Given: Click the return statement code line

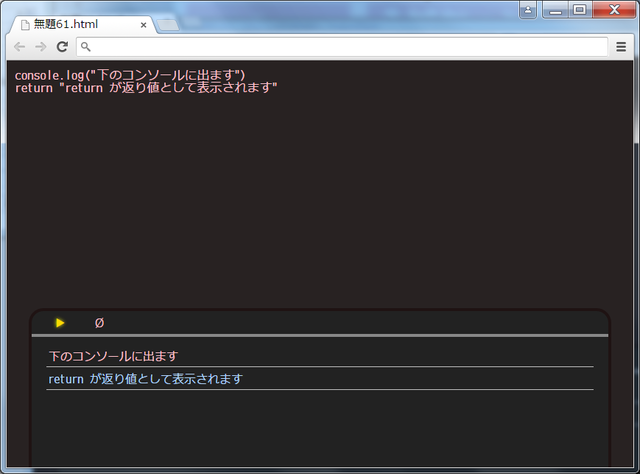Looking at the screenshot, I should 146,87.
